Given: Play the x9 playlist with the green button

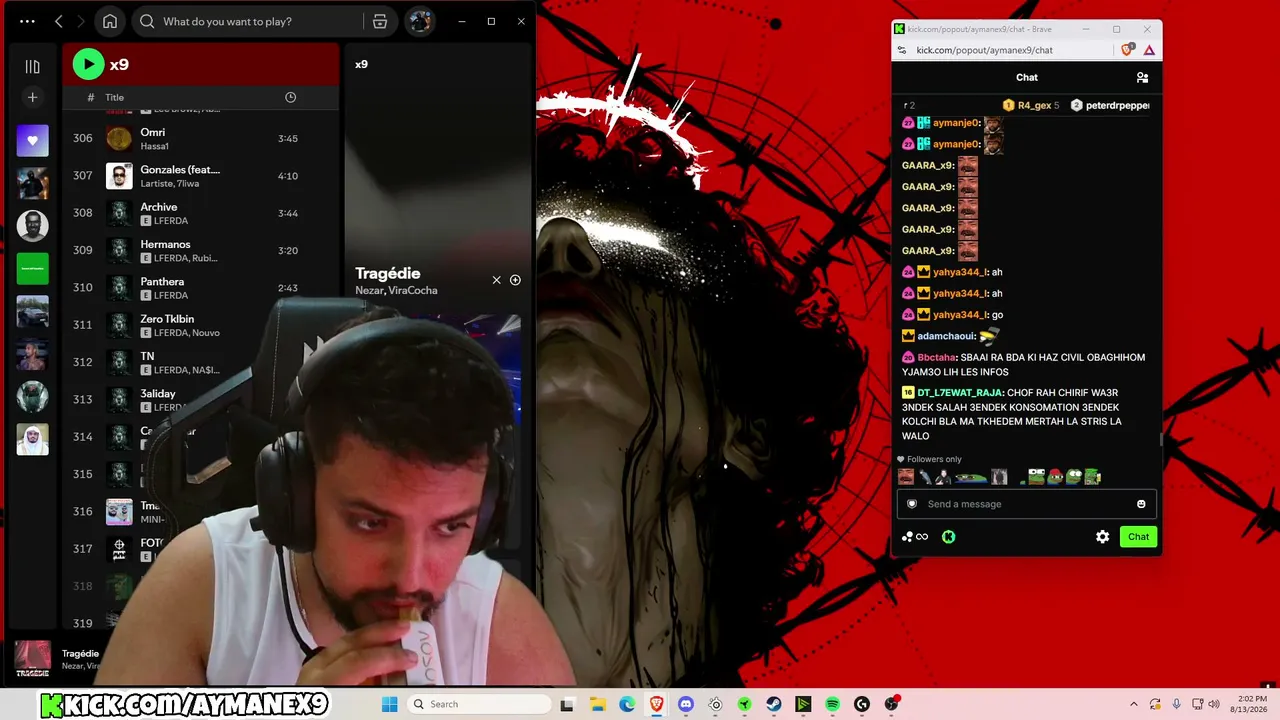Looking at the screenshot, I should point(88,64).
